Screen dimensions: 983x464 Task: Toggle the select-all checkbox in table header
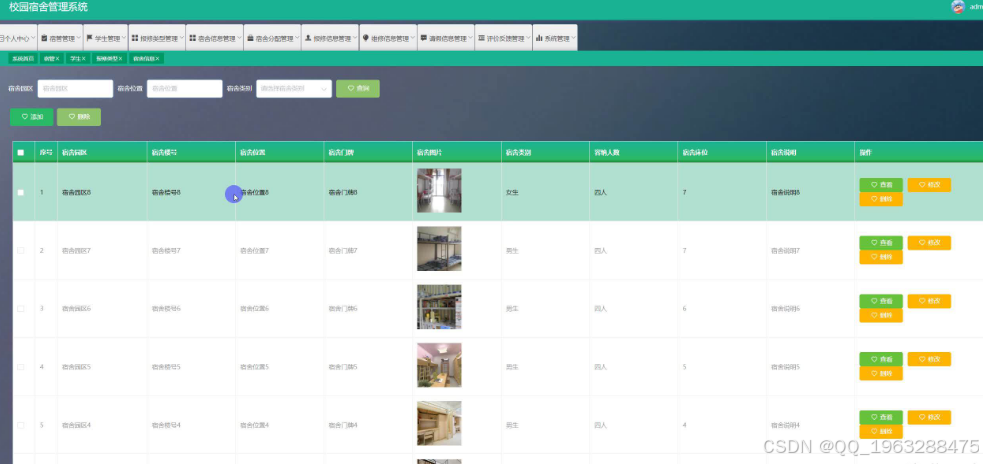21,152
